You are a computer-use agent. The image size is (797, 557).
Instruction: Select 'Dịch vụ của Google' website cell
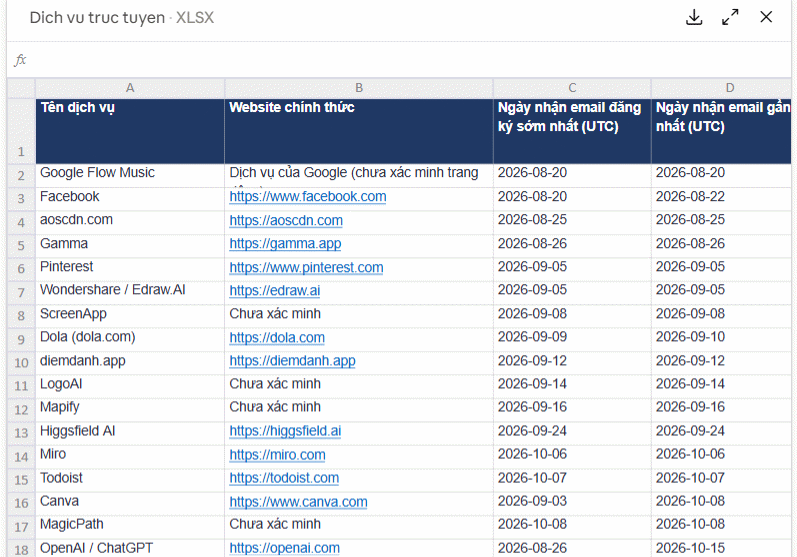point(359,175)
